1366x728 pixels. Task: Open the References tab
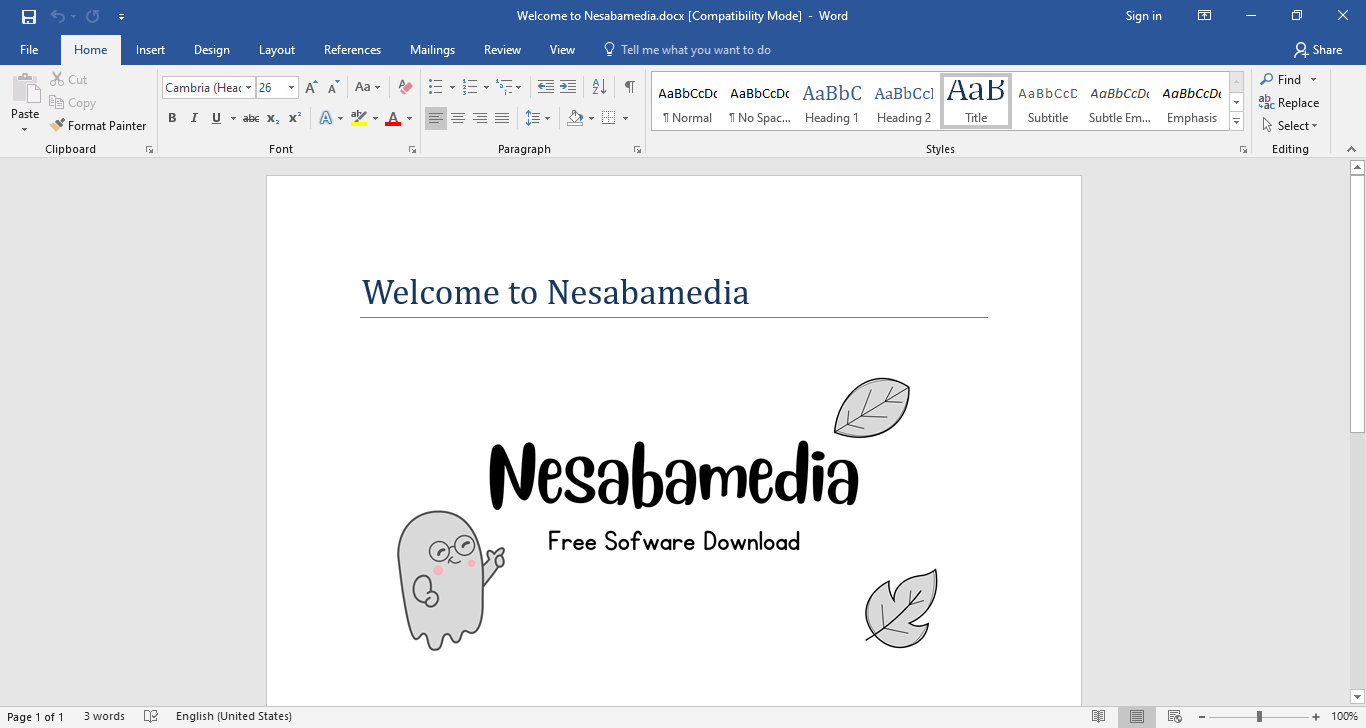(x=352, y=50)
